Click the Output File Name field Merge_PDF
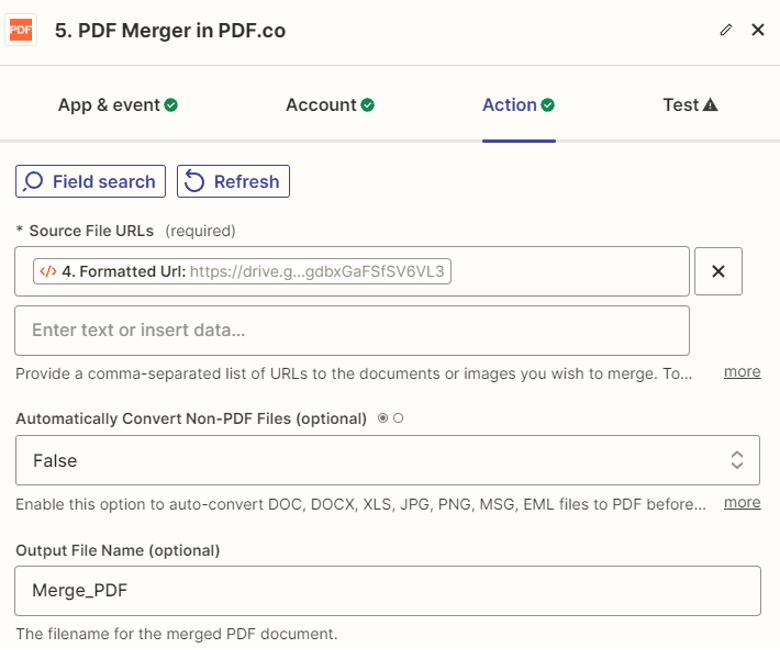The height and width of the screenshot is (650, 780). click(388, 590)
